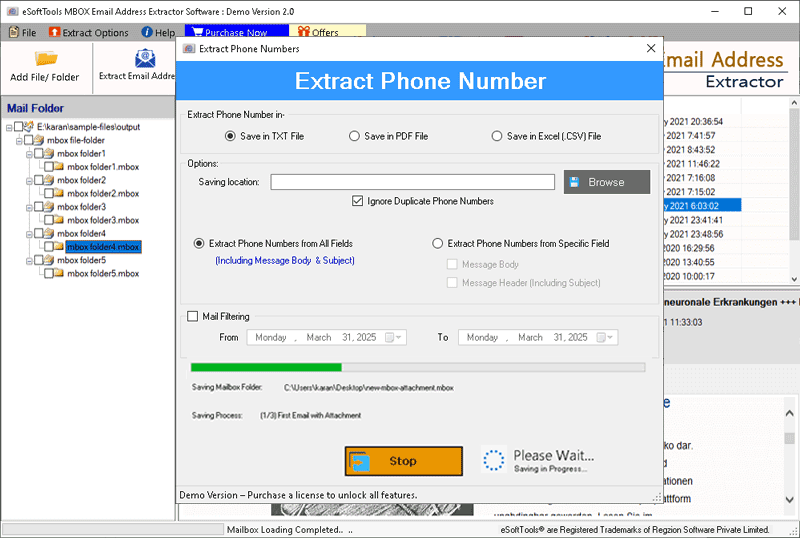Click the mbox folder3.mbox file icon
The image size is (800, 538).
coord(59,219)
